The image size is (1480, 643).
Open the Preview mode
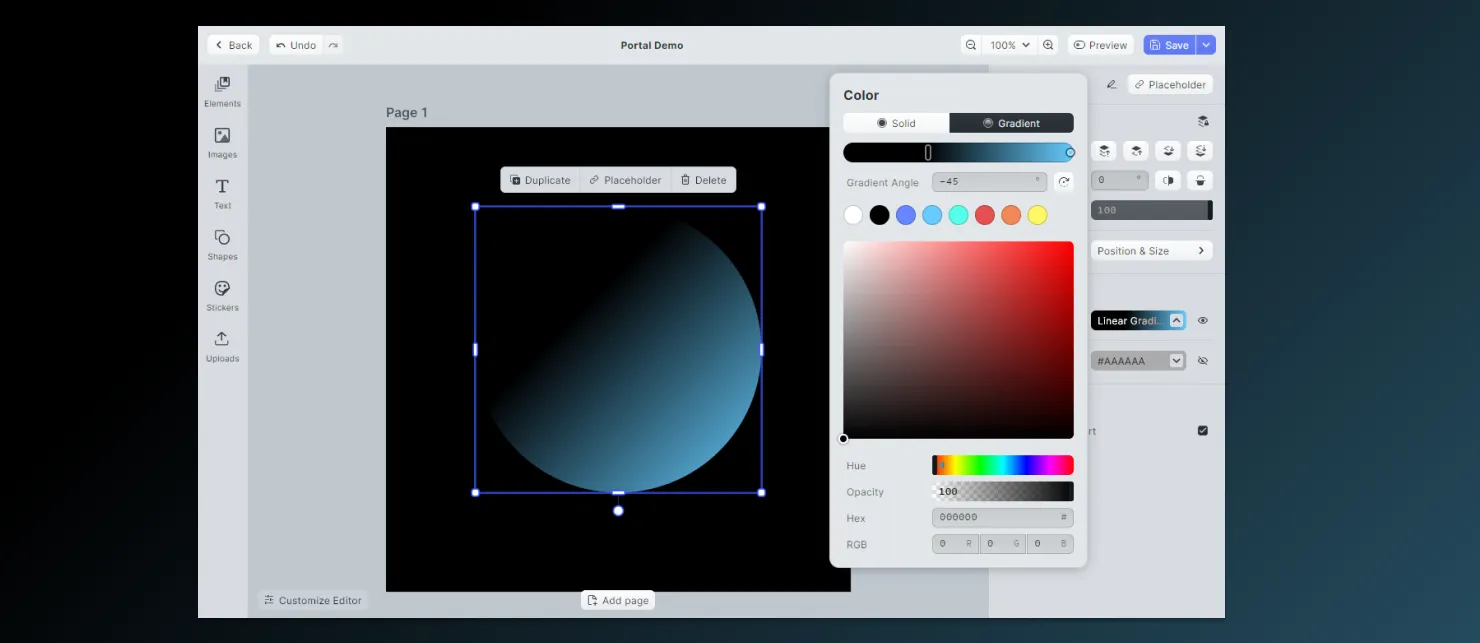(1100, 45)
